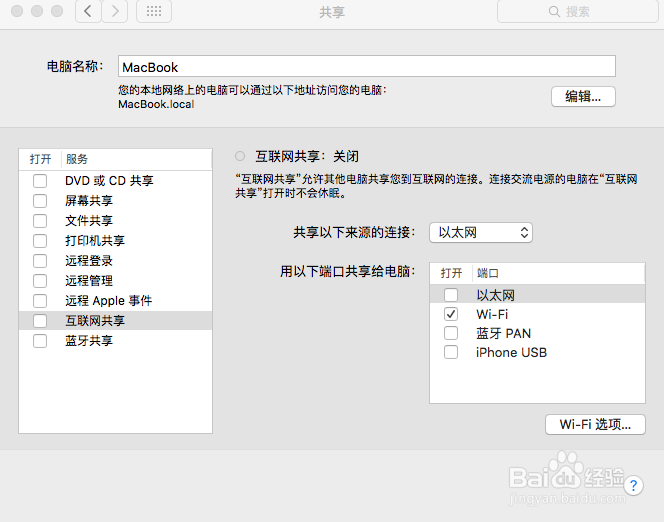Check the 蓝牙 PAN port checkbox
664x522 pixels.
451,333
